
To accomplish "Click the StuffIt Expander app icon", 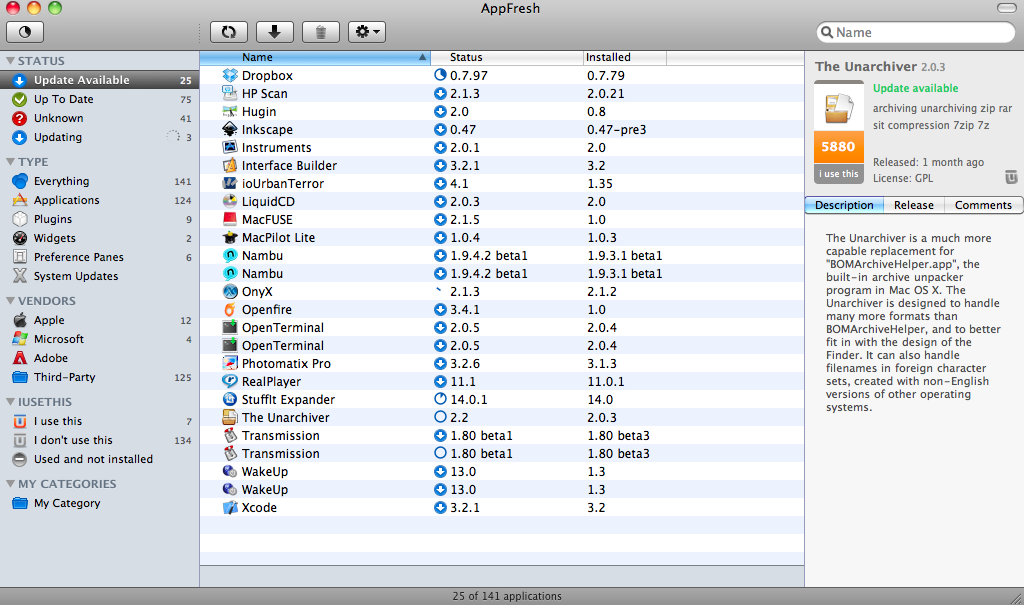I will [230, 399].
